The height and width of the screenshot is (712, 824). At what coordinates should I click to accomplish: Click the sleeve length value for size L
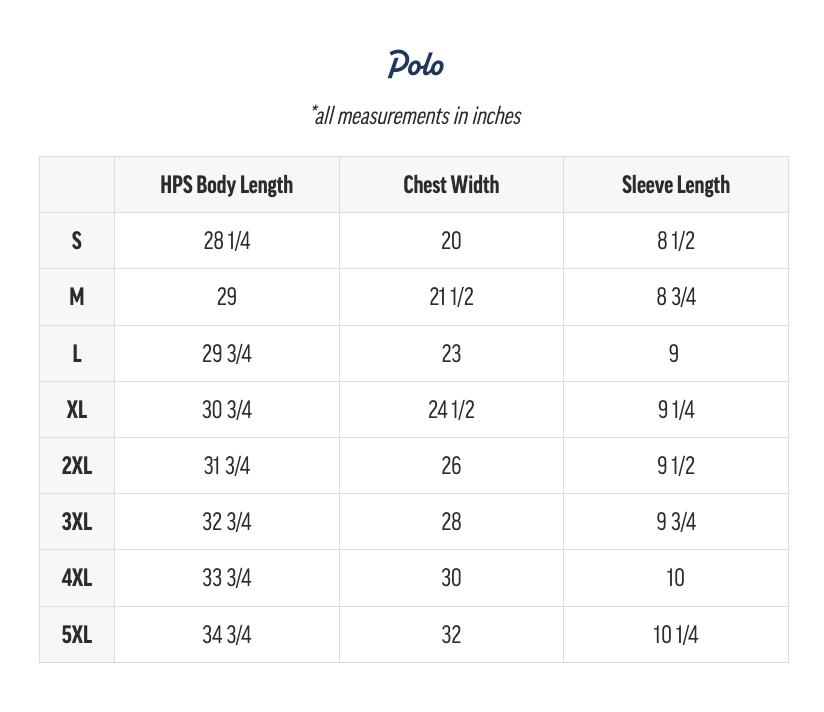(674, 353)
